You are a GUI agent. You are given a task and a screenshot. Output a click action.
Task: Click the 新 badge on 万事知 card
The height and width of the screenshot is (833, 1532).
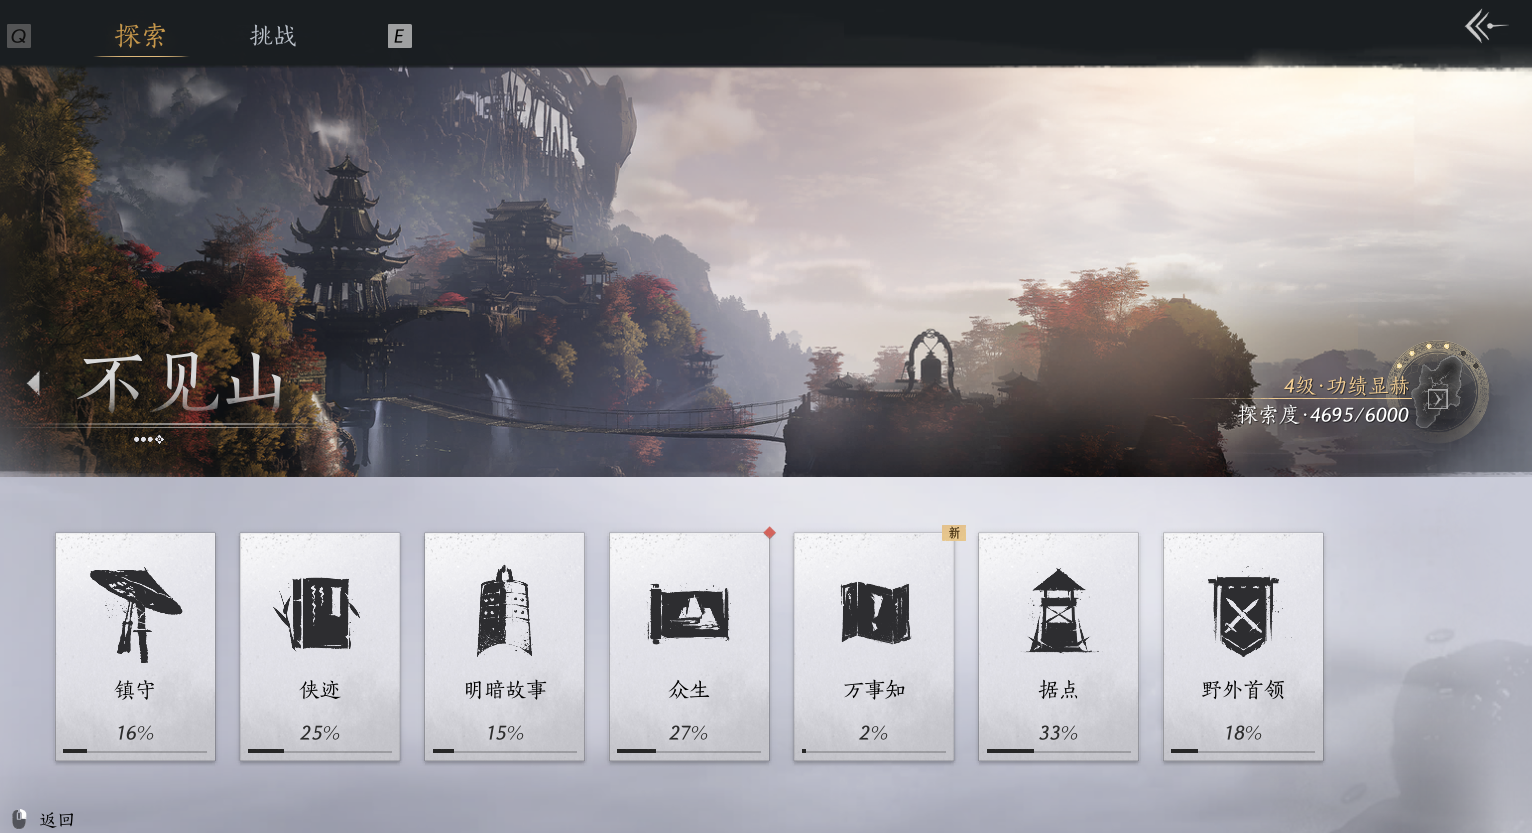tap(953, 533)
